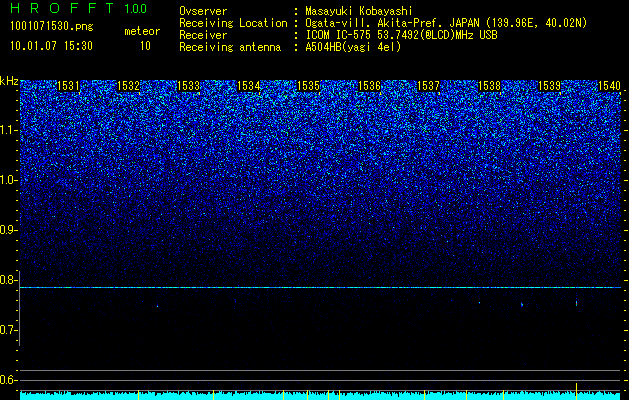This screenshot has width=629, height=400.
Task: Click the meteor count value 10
Action: click(145, 46)
